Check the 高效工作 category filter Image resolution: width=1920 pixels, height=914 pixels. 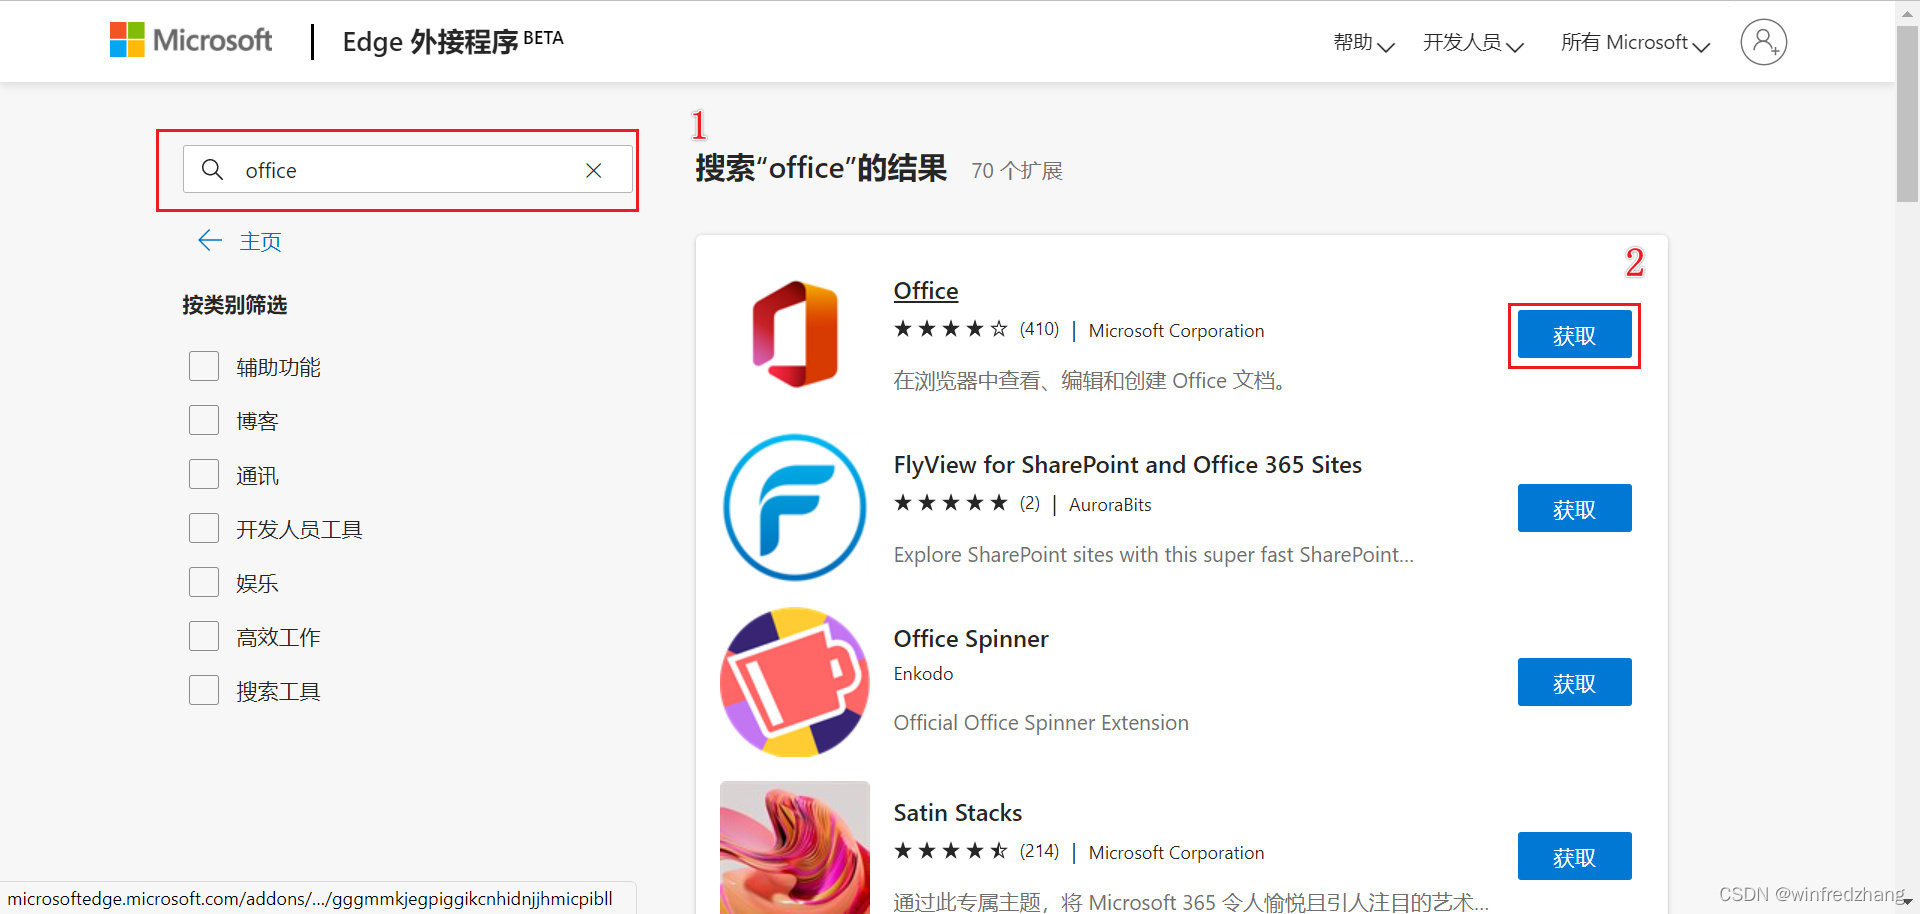coord(204,636)
